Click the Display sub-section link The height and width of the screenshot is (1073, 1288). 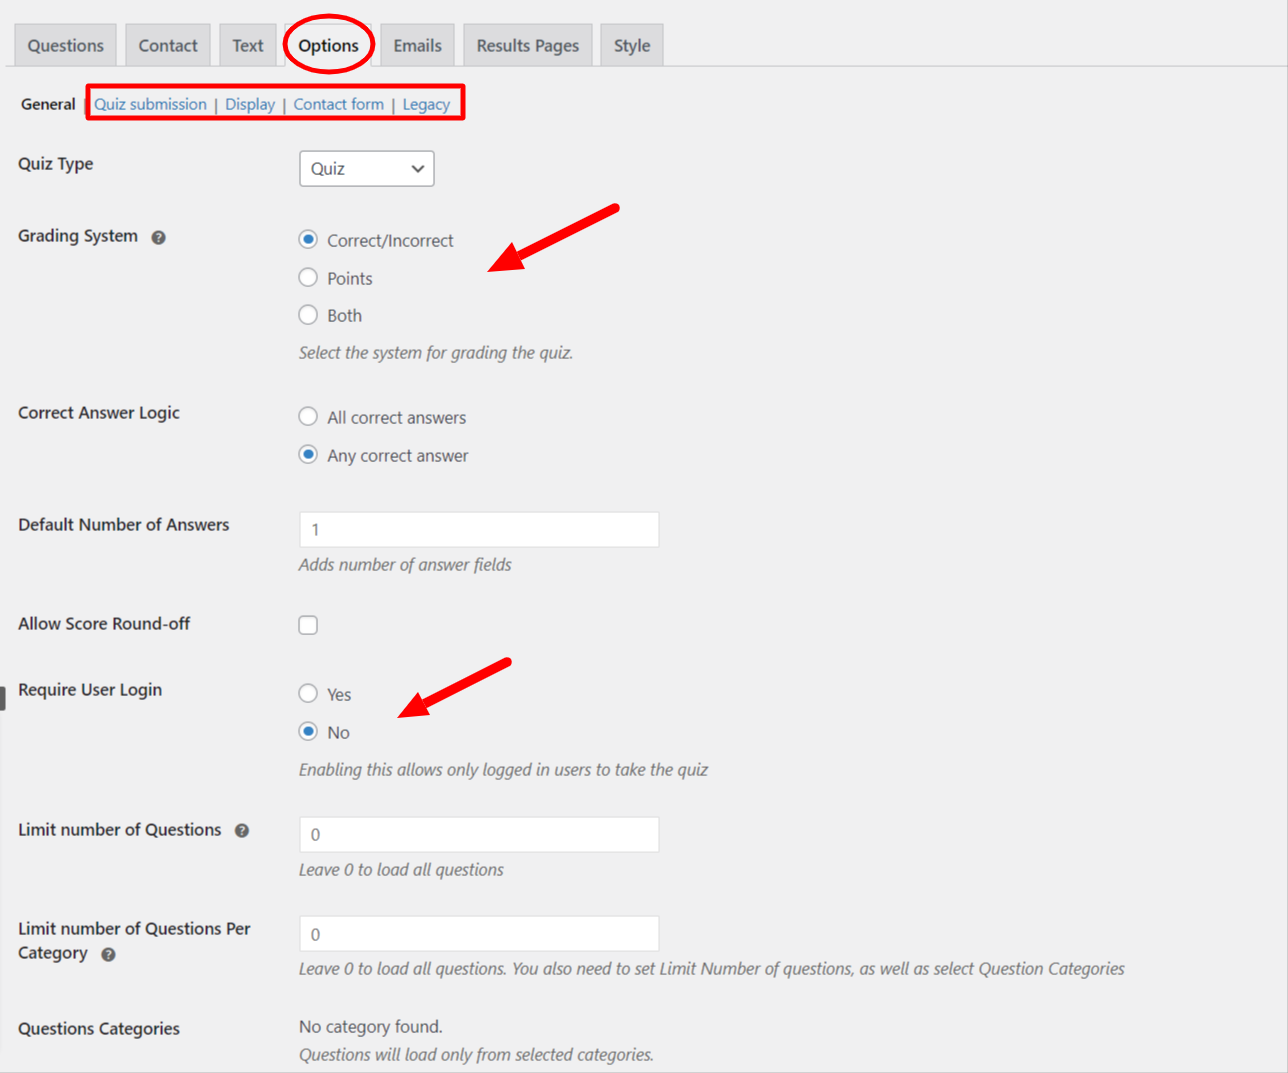(250, 104)
